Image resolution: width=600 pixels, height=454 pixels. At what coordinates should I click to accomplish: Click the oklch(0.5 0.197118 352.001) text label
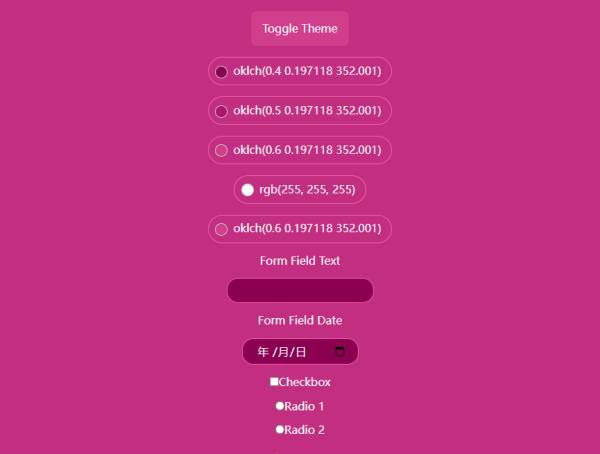coord(306,111)
